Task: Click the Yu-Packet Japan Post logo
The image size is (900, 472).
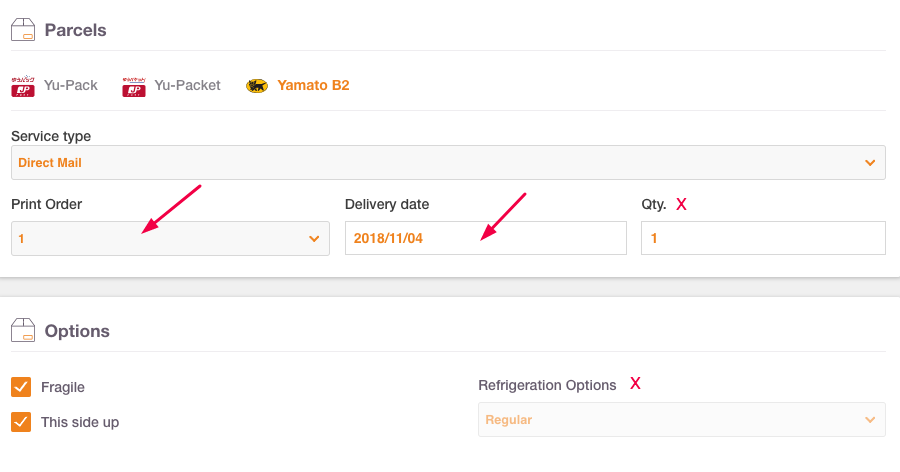Action: coord(134,87)
